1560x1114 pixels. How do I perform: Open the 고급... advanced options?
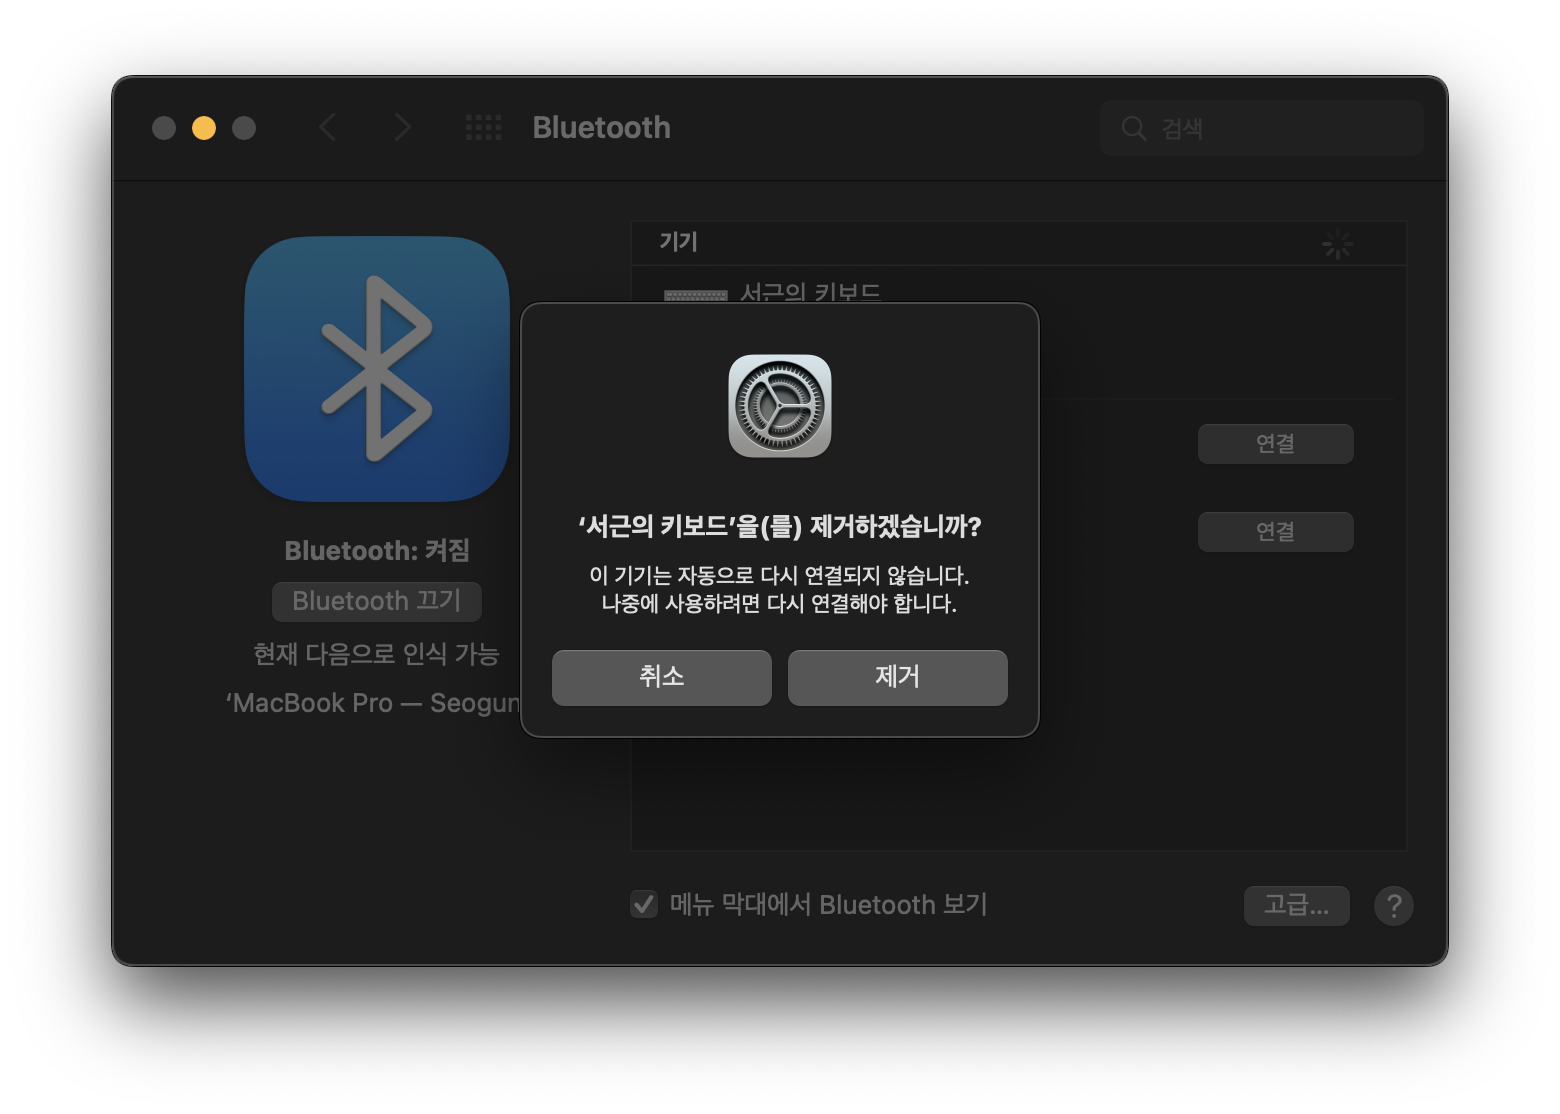[x=1296, y=905]
